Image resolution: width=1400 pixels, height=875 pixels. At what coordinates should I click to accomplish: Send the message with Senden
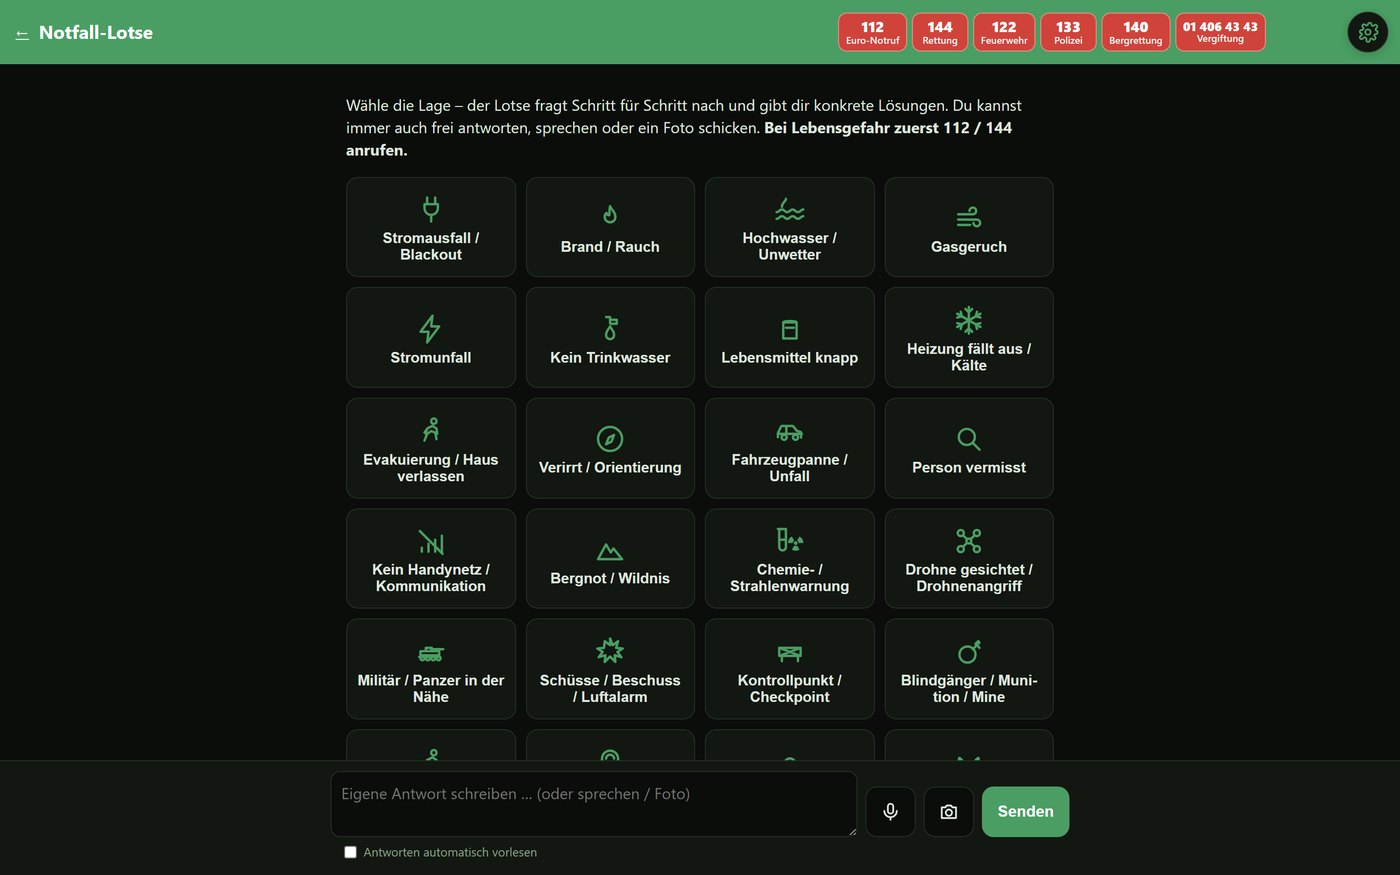point(1025,812)
